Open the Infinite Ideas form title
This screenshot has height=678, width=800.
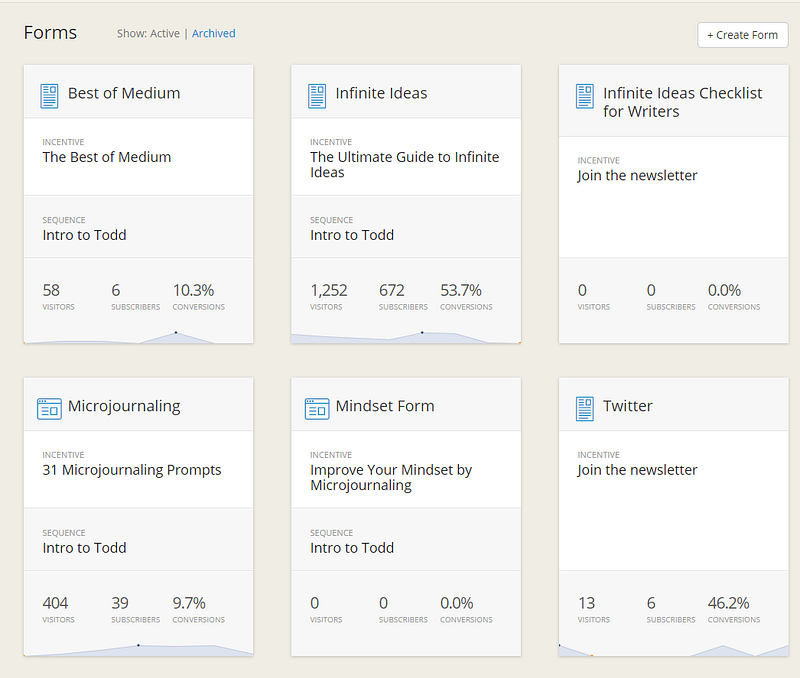[x=381, y=93]
